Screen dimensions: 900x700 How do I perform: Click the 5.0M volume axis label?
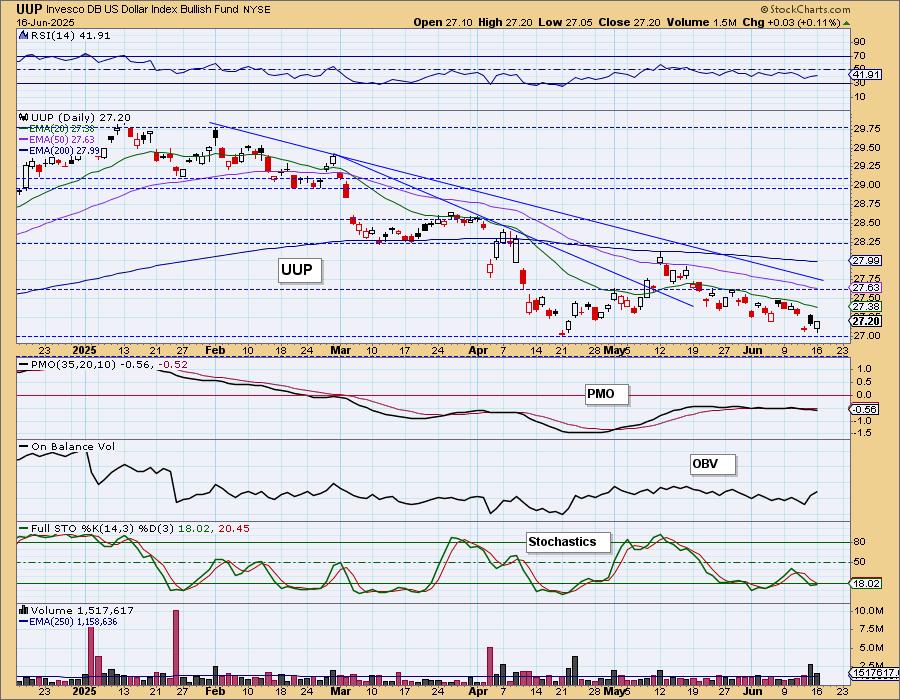(869, 648)
